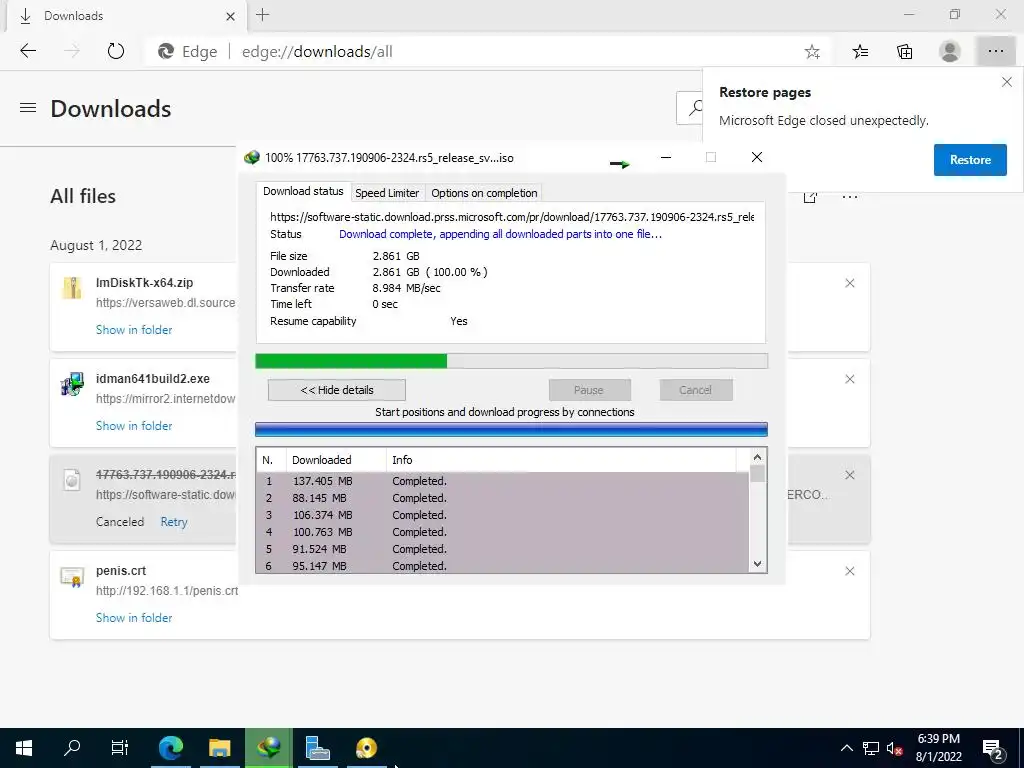Select connection 2 row 88.145 MB
Image resolution: width=1024 pixels, height=768 pixels.
(503, 498)
